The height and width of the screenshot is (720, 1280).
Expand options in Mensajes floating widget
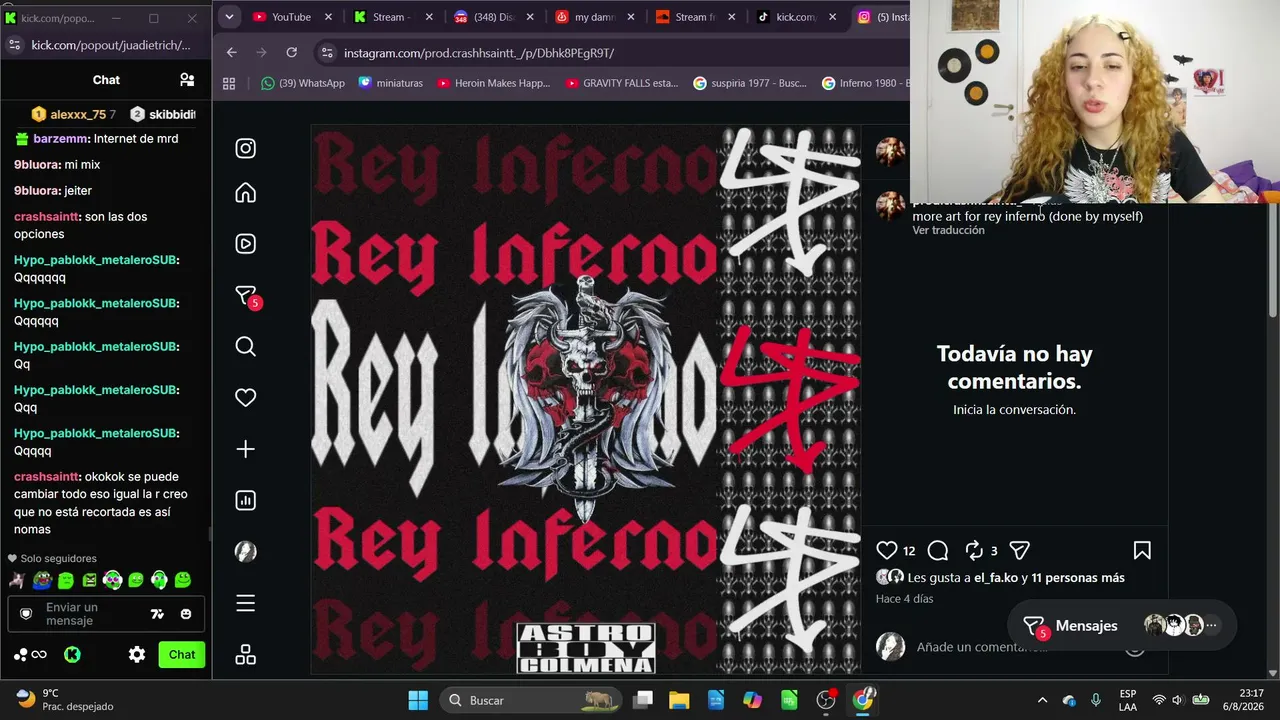(1211, 626)
